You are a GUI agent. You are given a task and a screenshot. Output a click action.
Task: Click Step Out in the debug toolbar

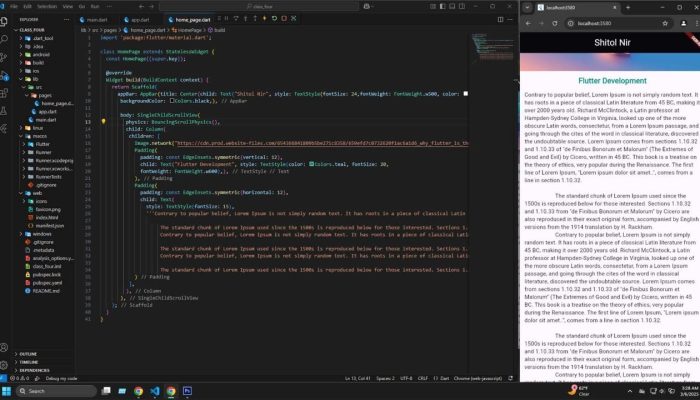(255, 19)
